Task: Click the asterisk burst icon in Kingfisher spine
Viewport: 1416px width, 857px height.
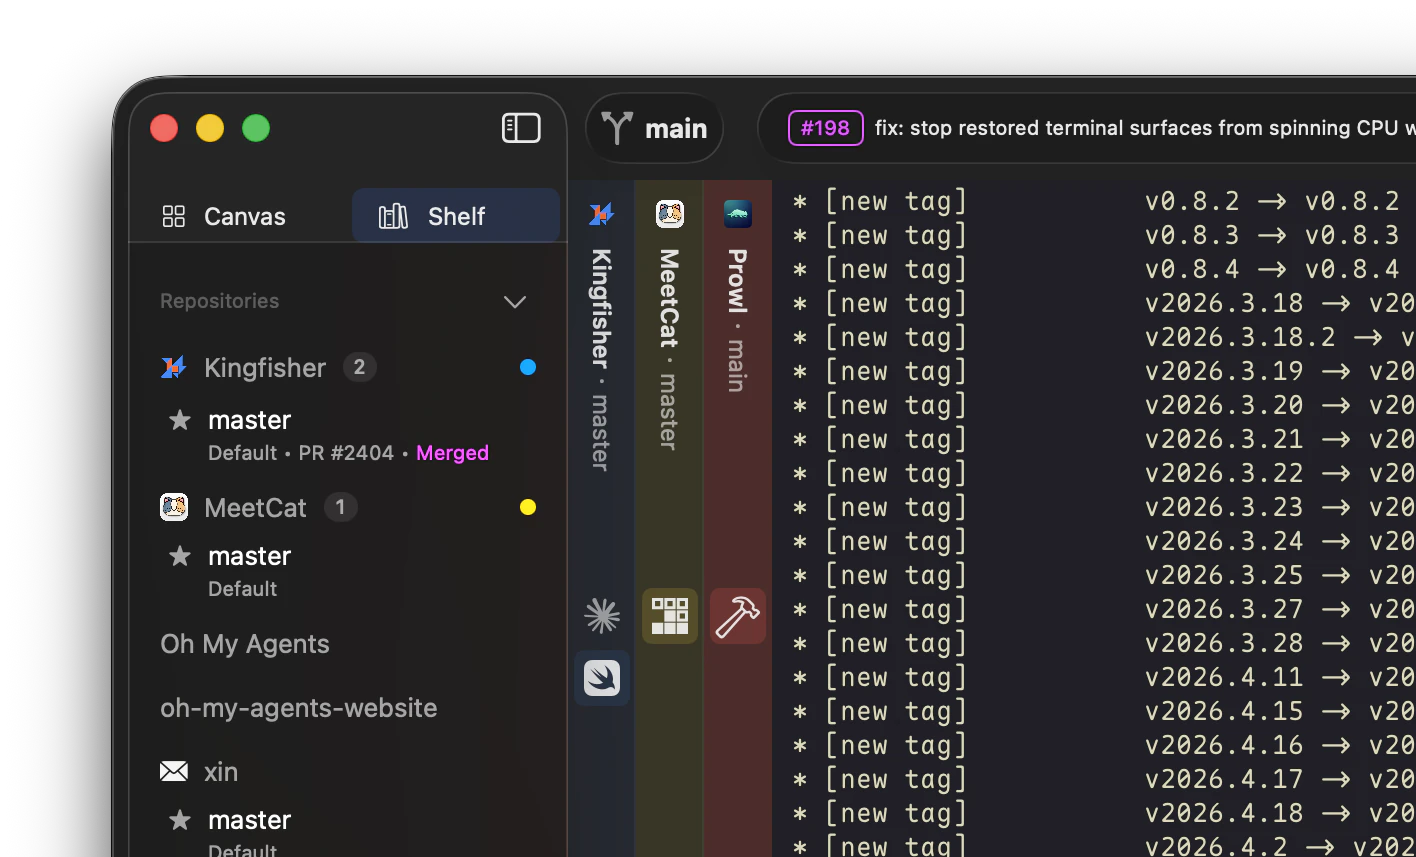Action: point(602,616)
